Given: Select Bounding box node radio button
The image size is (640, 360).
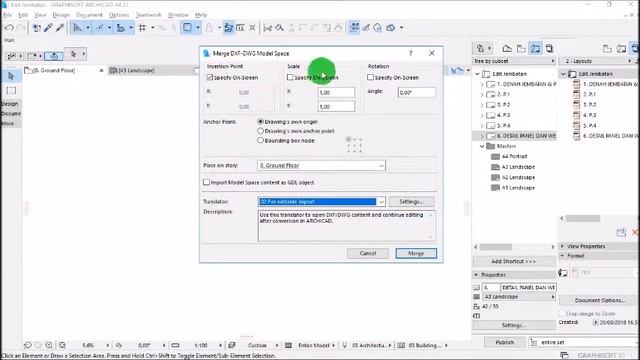Looking at the screenshot, I should click(x=260, y=140).
